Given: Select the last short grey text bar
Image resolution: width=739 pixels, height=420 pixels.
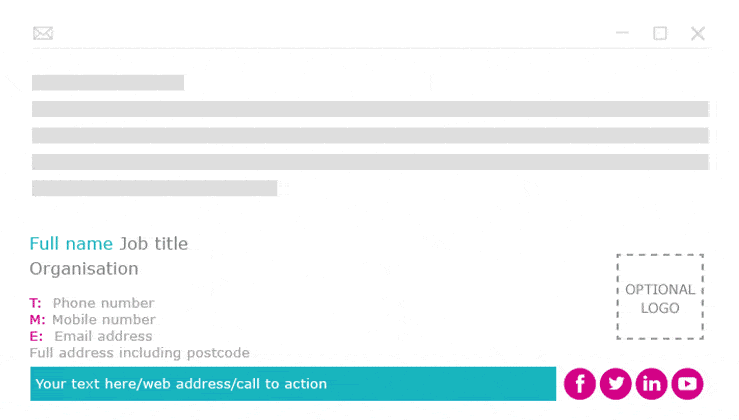Looking at the screenshot, I should (155, 188).
